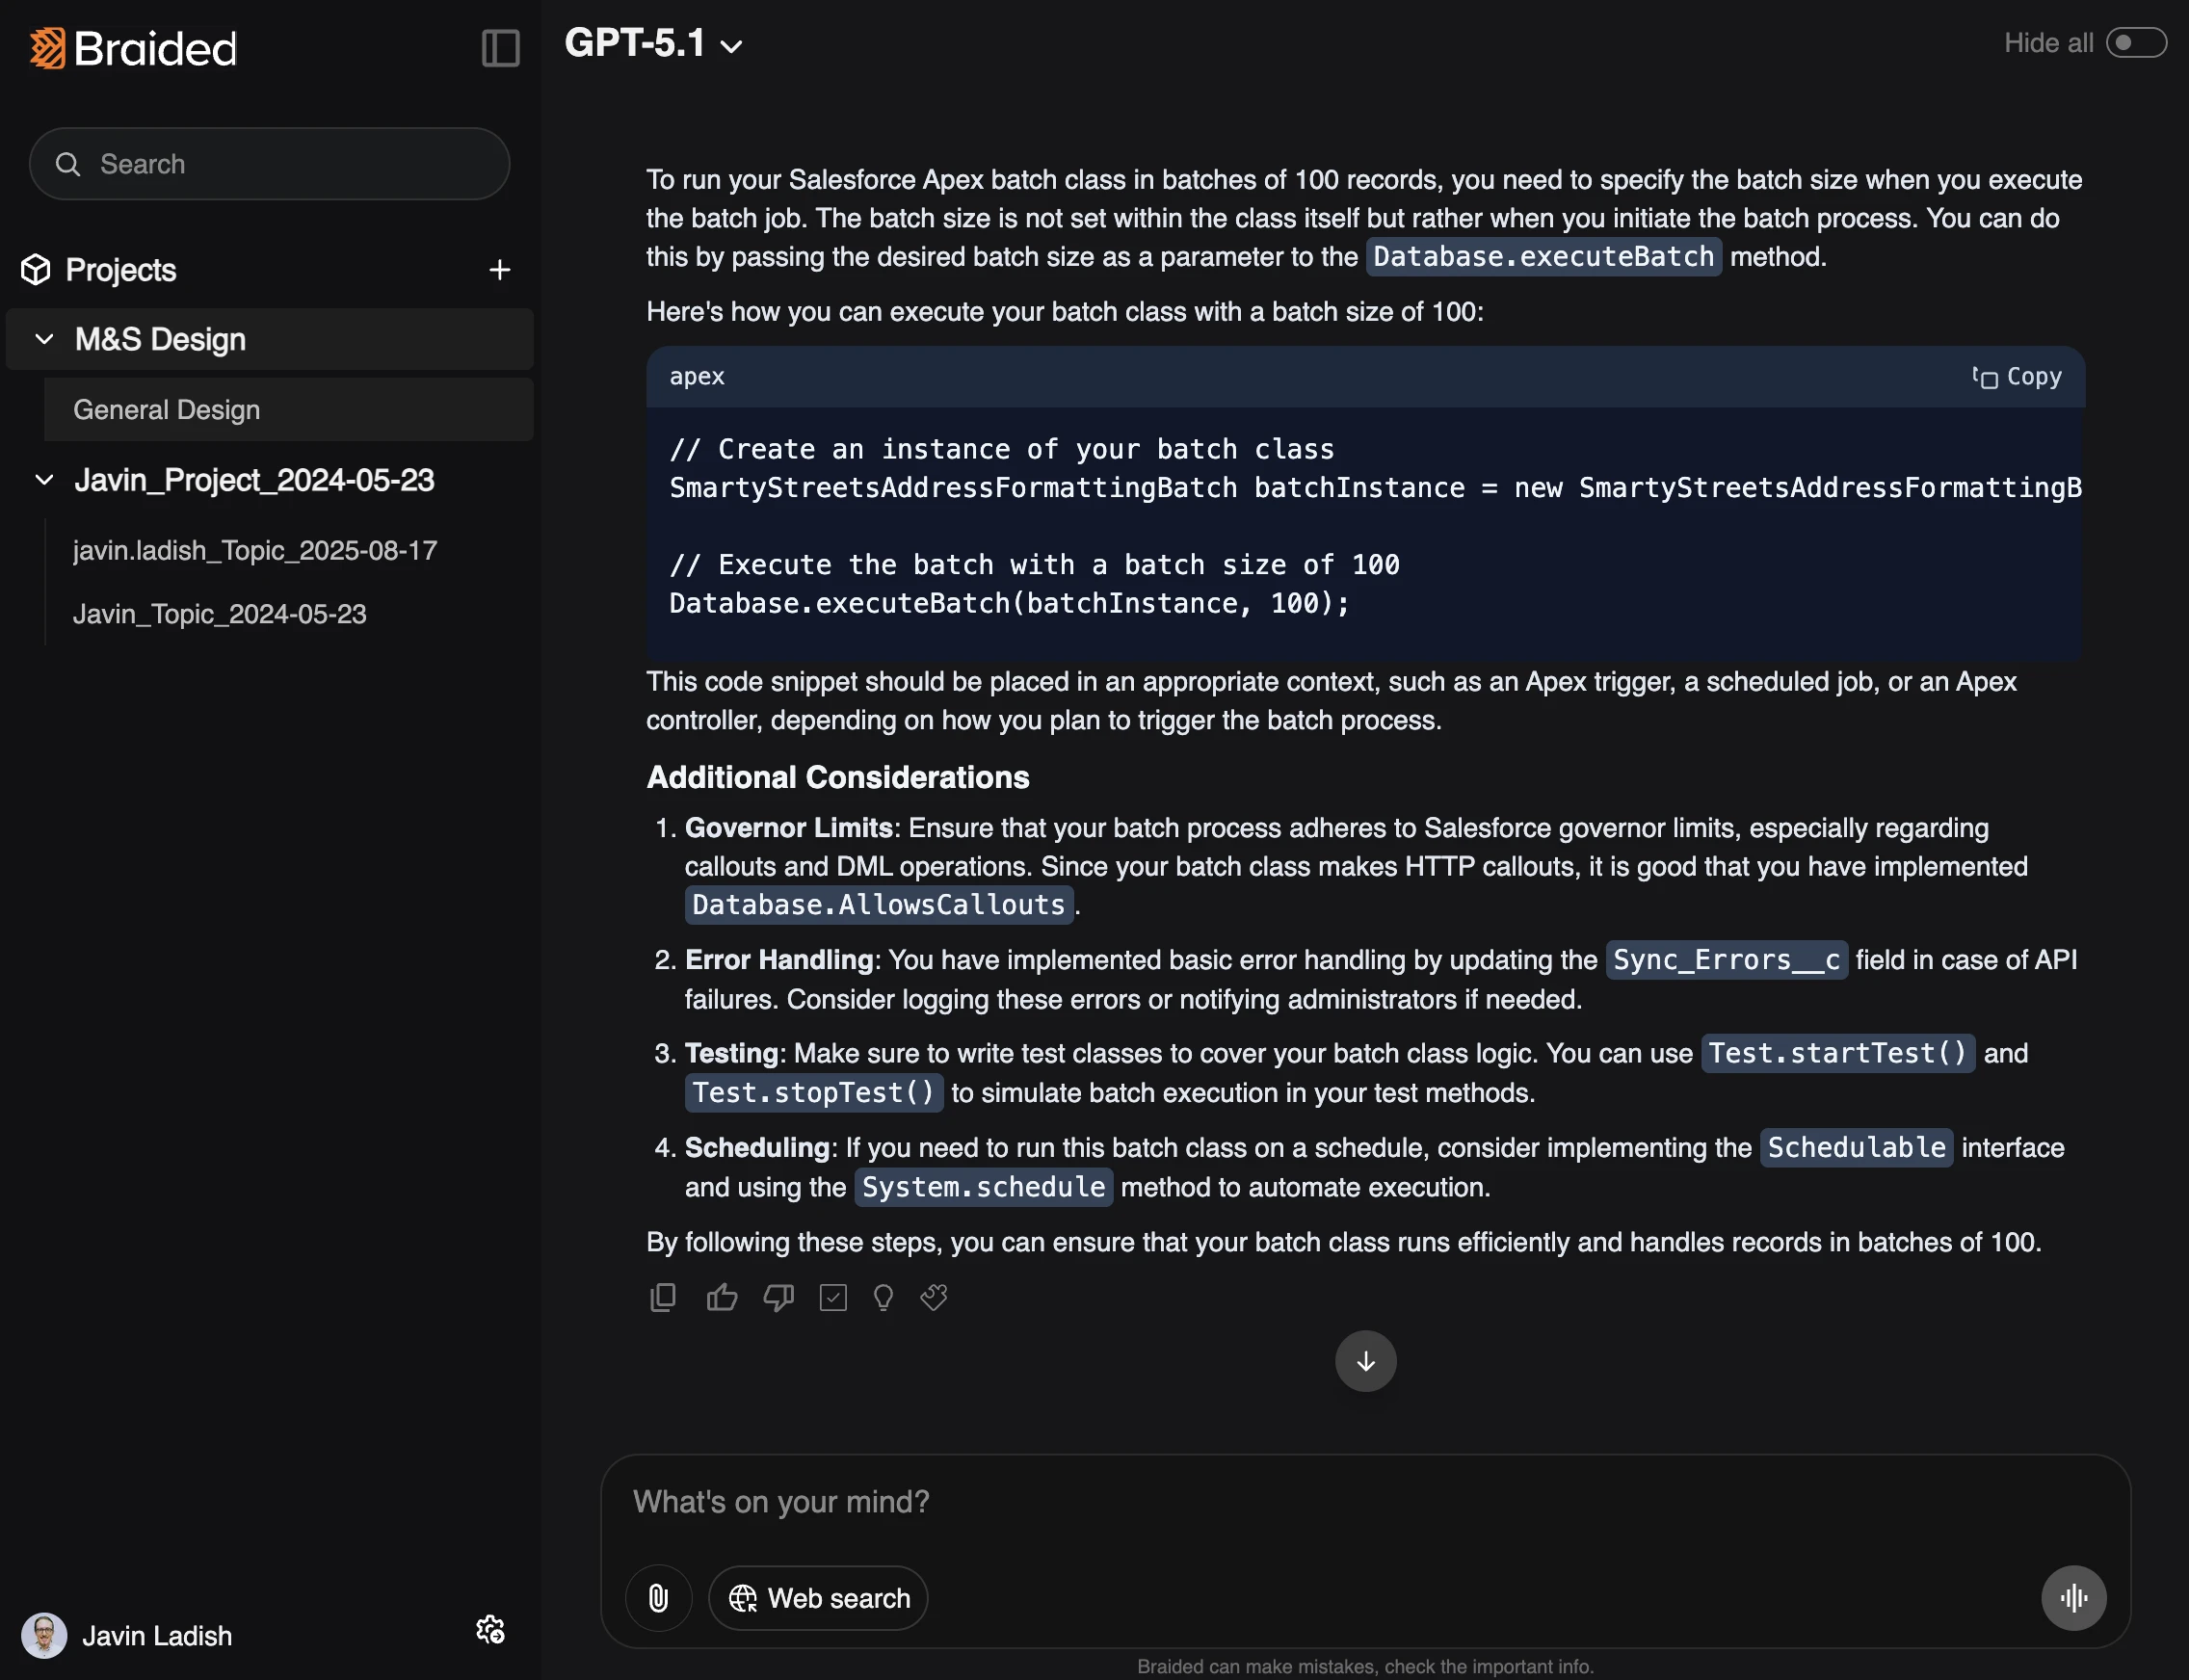
Task: Give the response a thumbs up
Action: [x=721, y=1297]
